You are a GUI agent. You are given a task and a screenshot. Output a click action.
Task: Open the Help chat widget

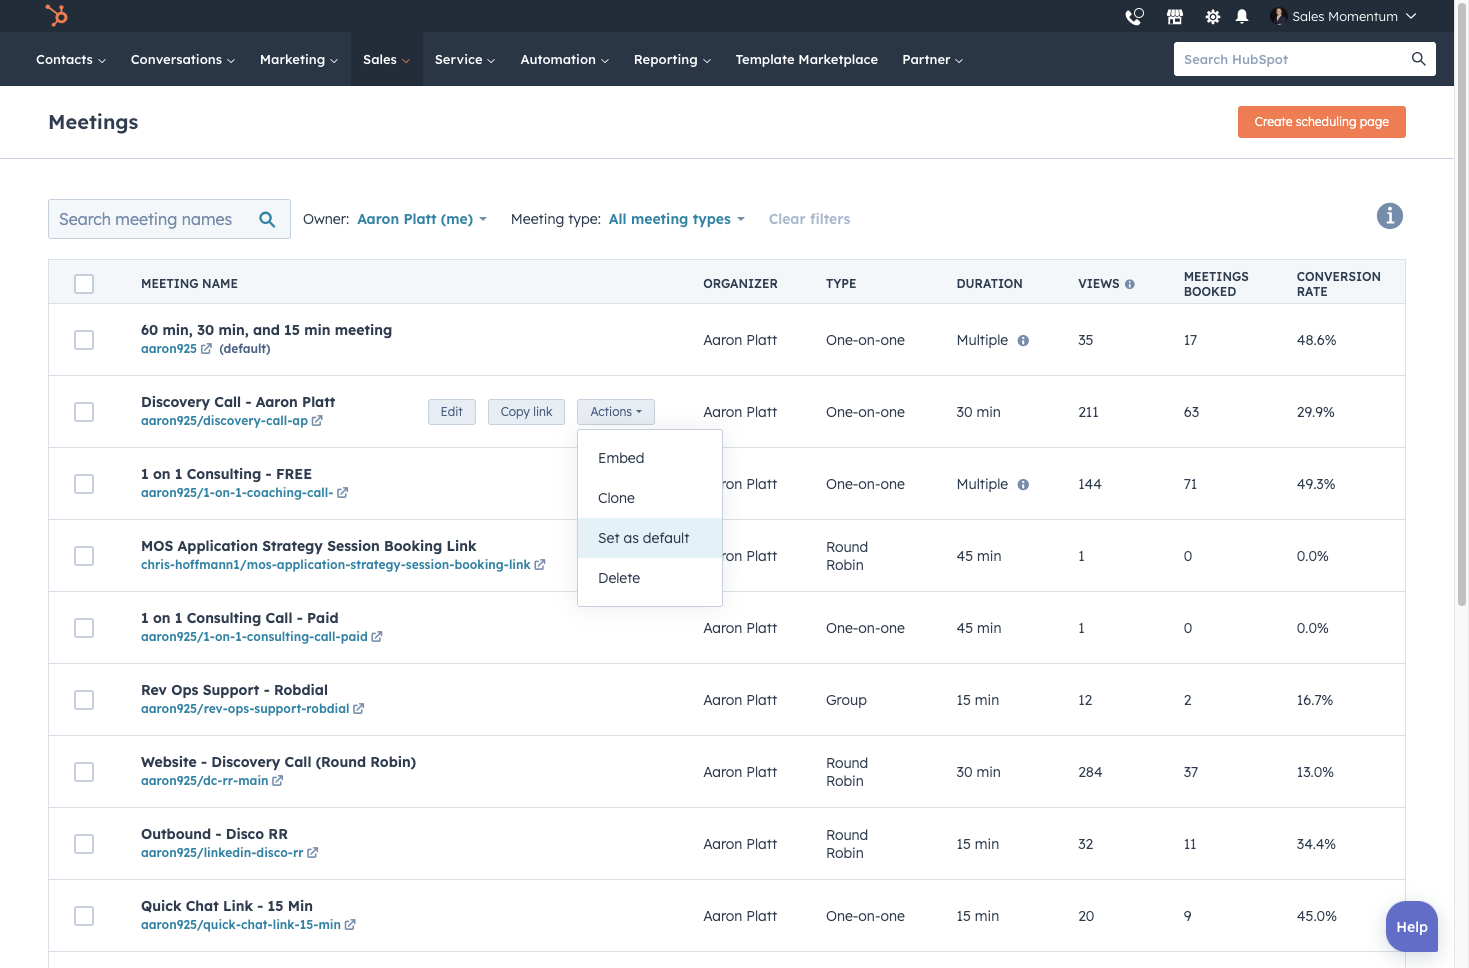(1412, 927)
